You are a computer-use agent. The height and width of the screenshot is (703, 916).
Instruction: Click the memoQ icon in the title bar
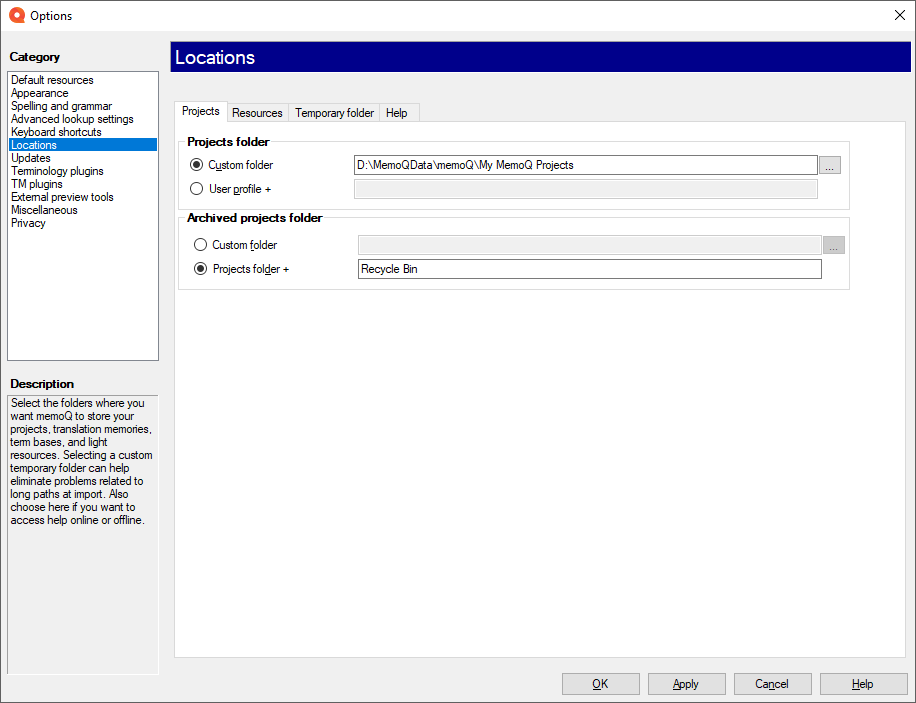click(16, 15)
